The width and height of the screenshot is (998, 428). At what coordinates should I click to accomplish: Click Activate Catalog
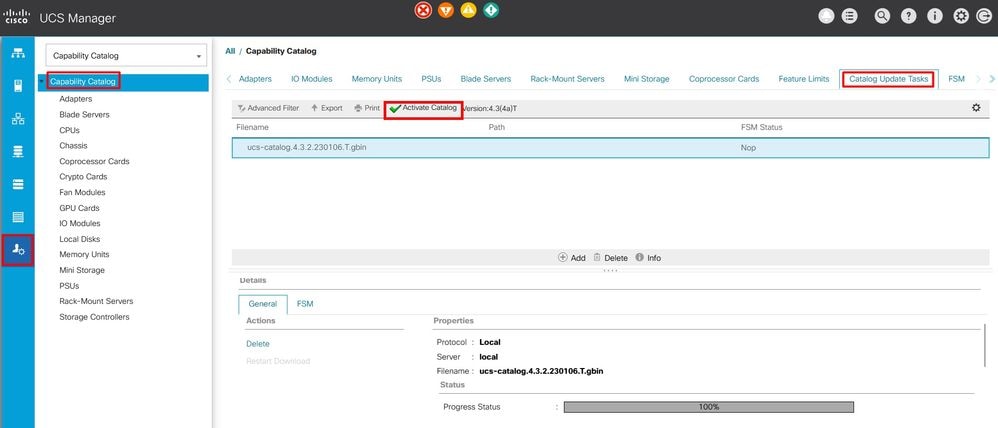point(423,108)
